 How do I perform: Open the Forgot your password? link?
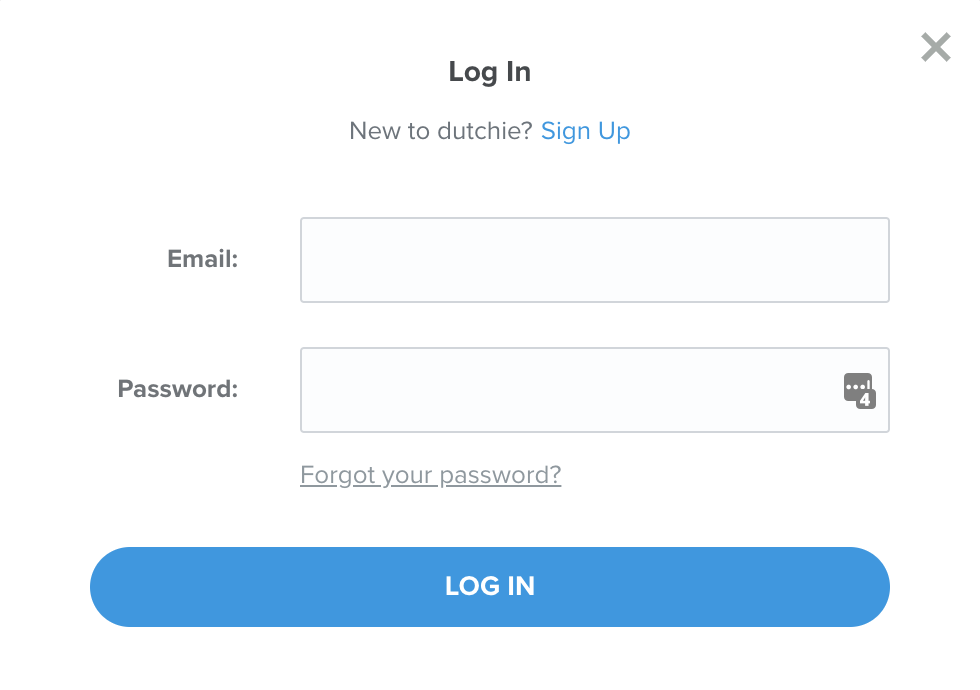(430, 475)
